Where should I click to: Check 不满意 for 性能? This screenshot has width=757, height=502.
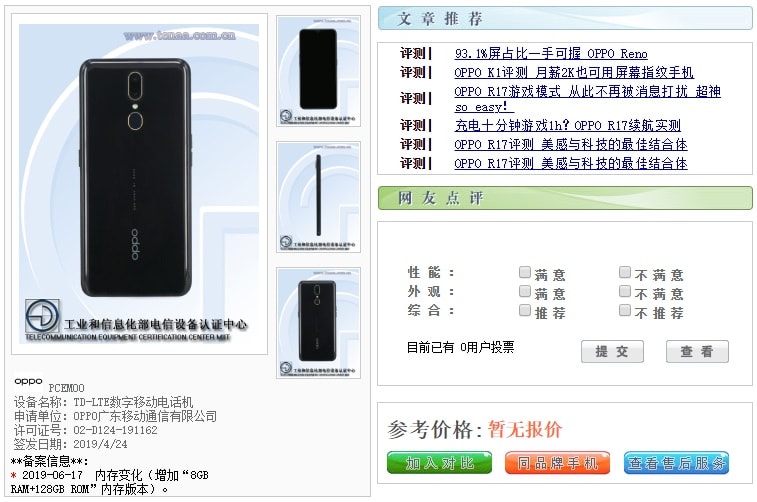[x=625, y=272]
